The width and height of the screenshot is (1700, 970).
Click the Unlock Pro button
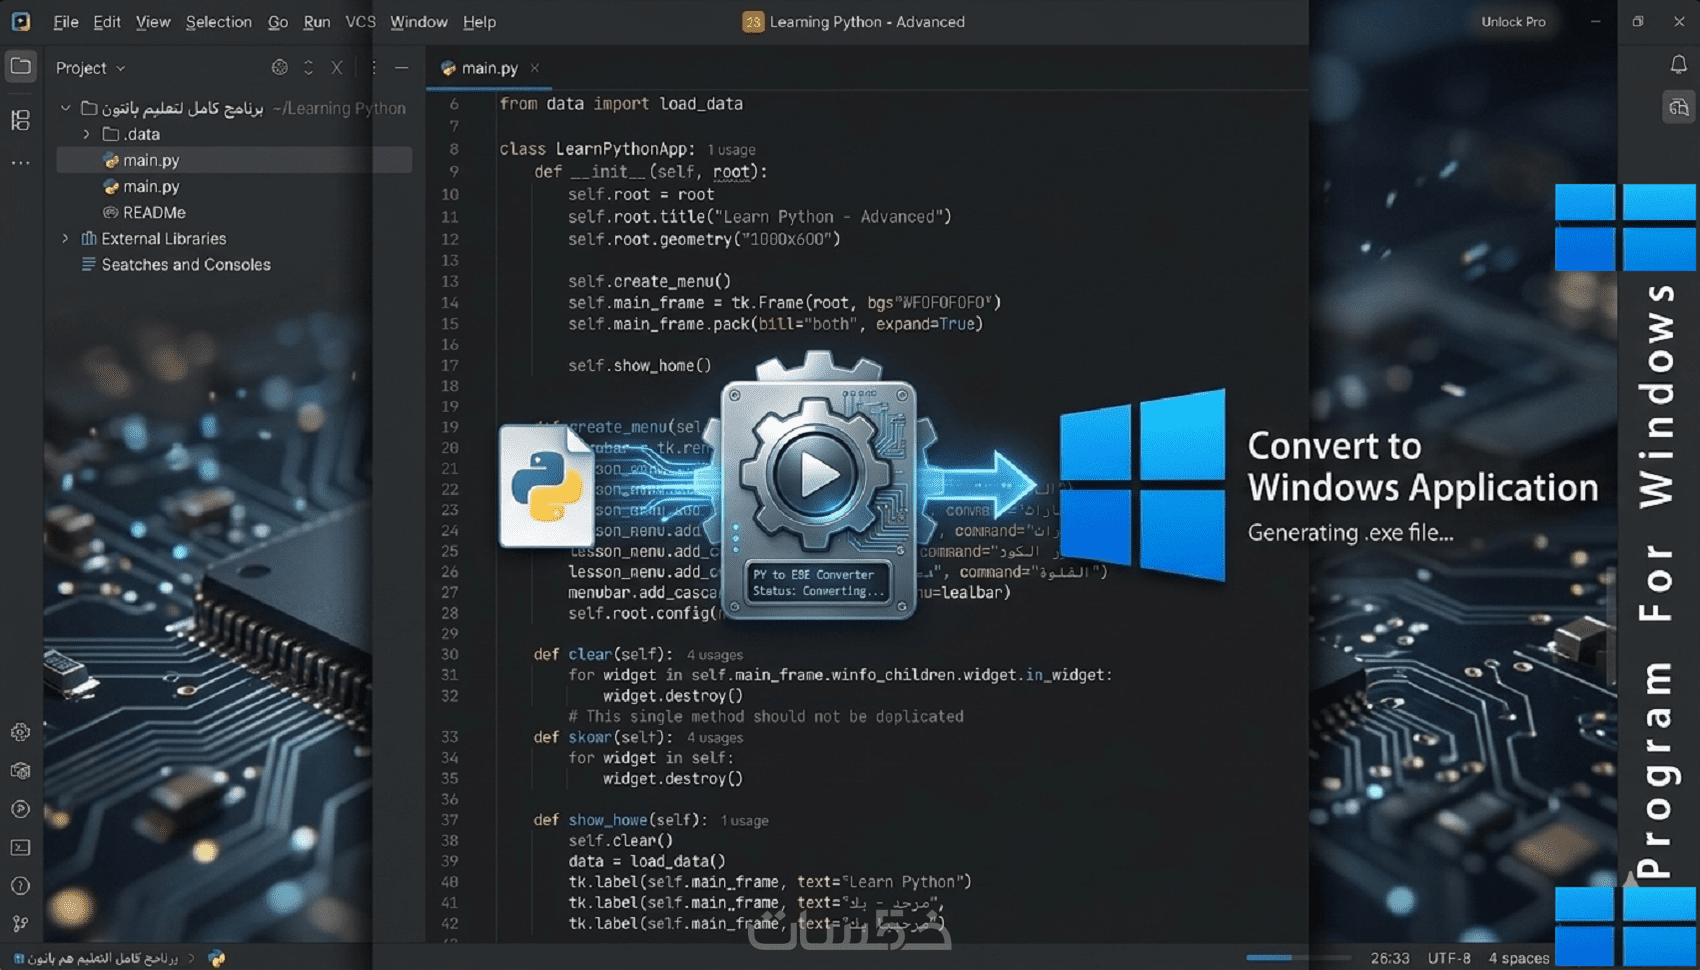(x=1513, y=22)
